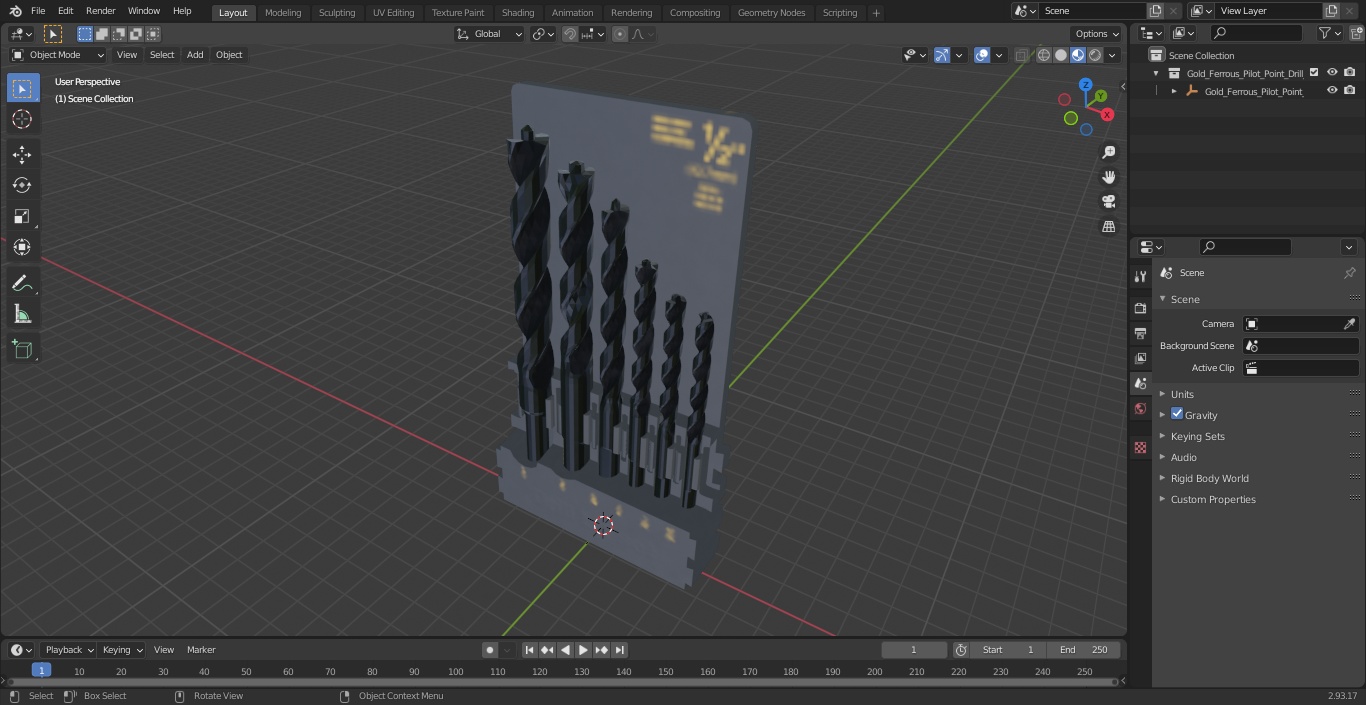Click the timeline horizontal scrollbar
This screenshot has height=705, width=1366.
tap(564, 682)
